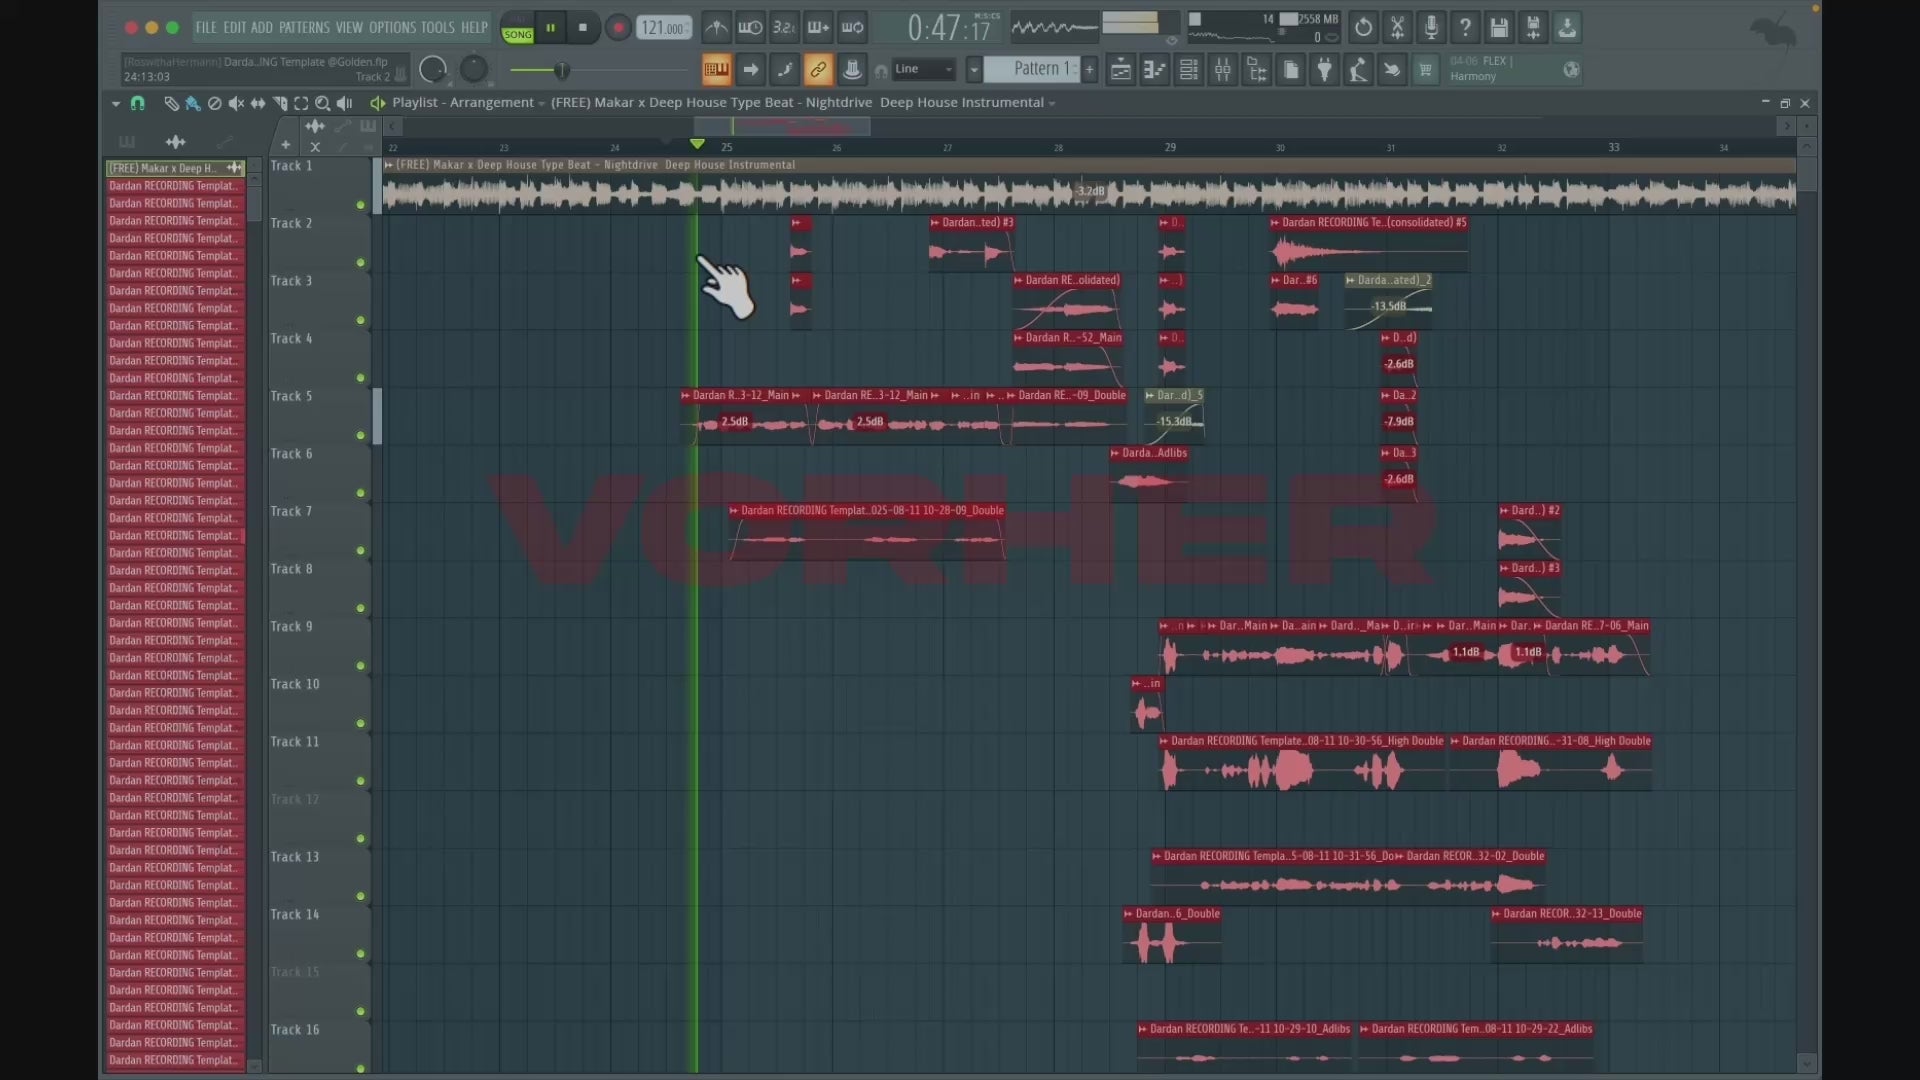Click the red record button
Screen dimensions: 1920x1080
[x=618, y=28]
